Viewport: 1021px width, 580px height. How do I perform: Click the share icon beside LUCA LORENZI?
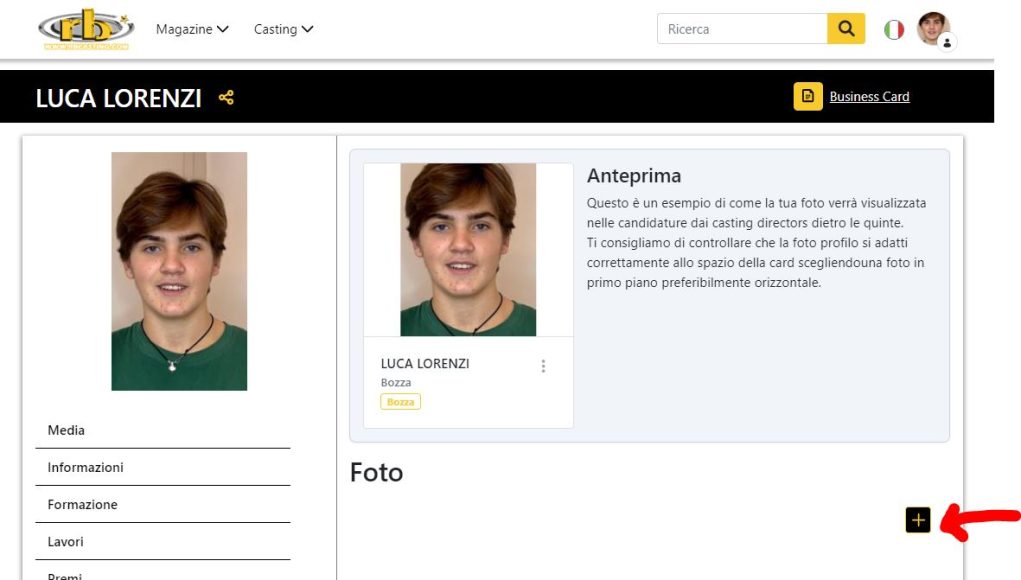click(x=226, y=98)
